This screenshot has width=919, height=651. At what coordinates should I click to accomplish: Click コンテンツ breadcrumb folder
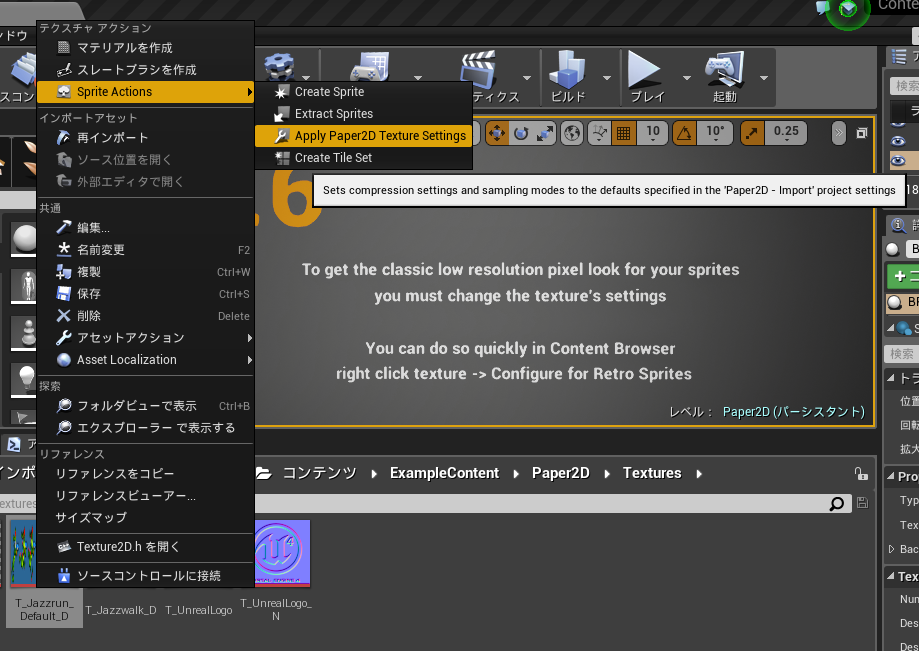(x=319, y=473)
